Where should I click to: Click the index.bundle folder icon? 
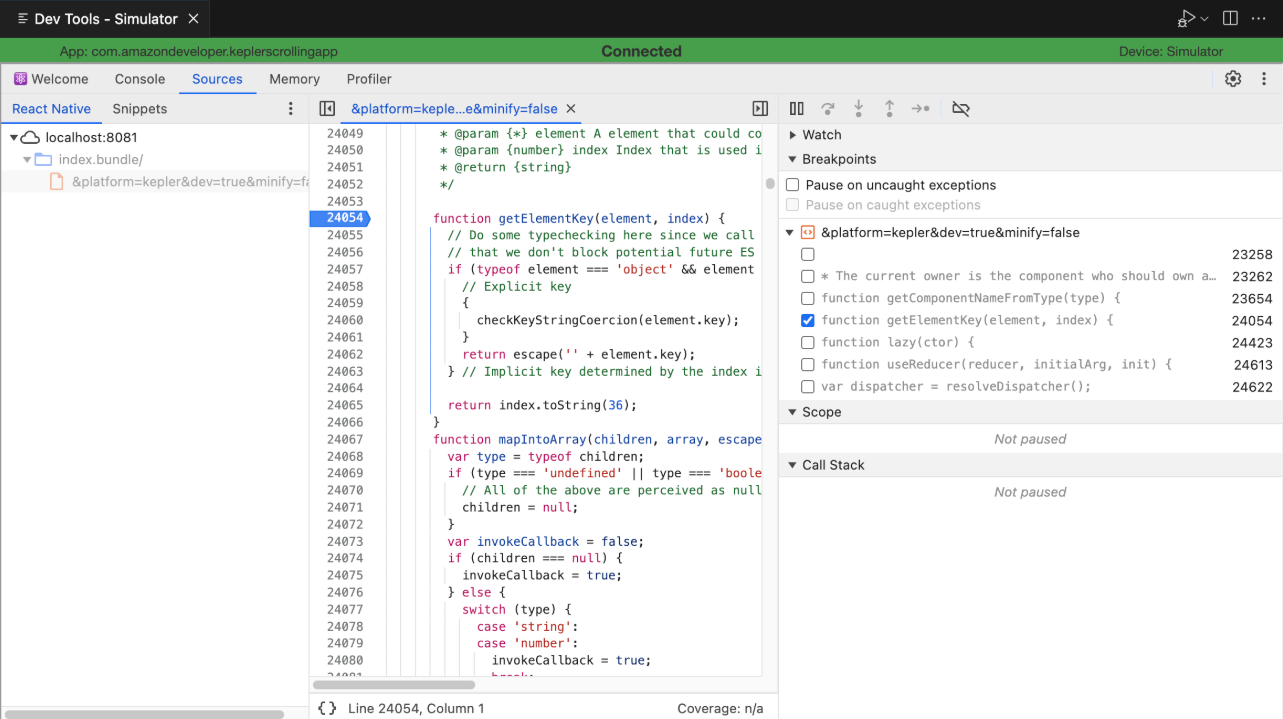[x=43, y=159]
